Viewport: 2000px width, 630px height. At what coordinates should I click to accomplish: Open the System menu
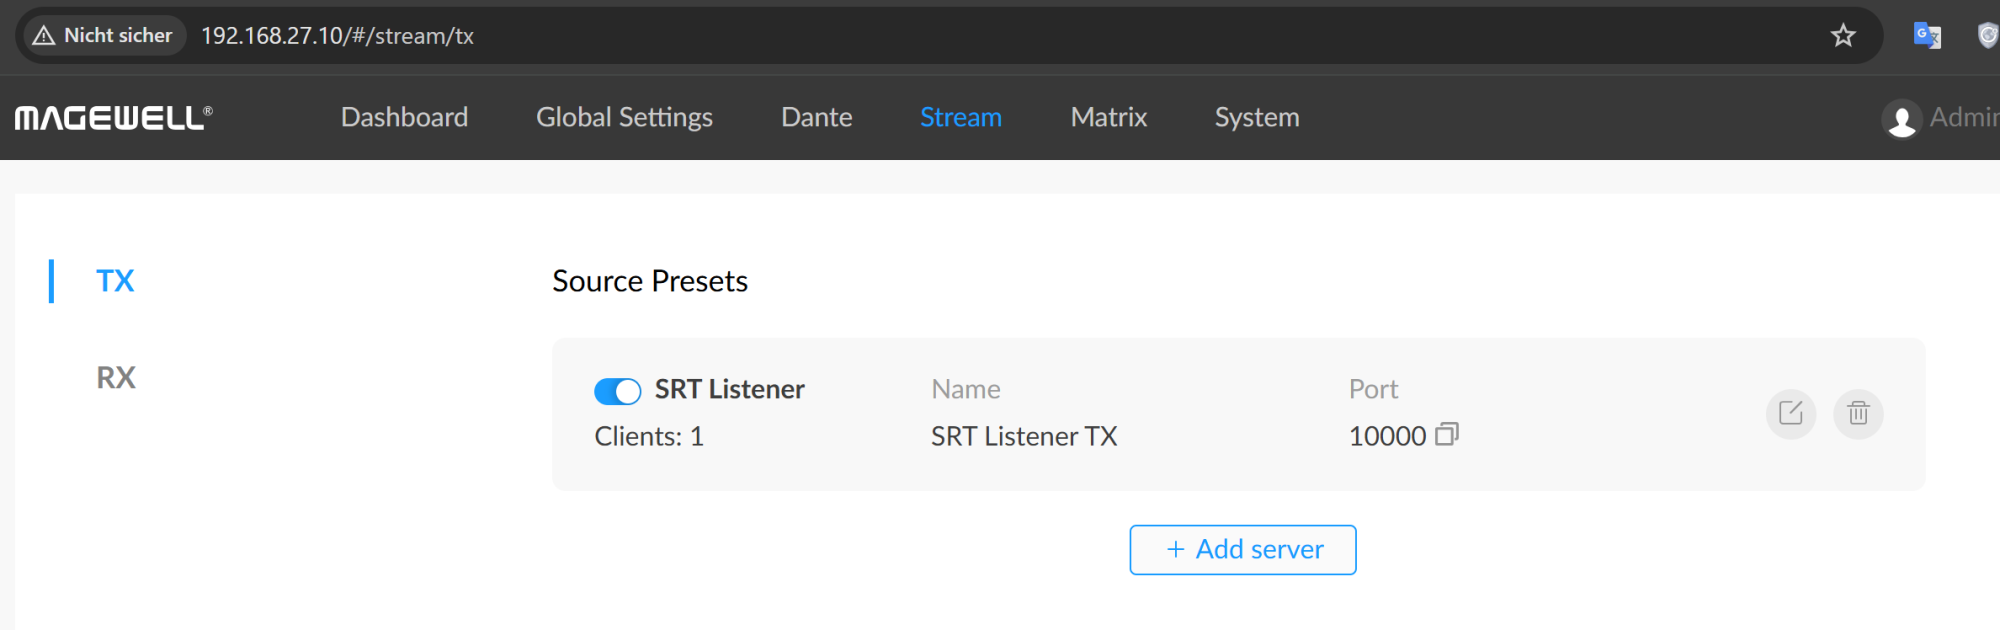[x=1256, y=118]
